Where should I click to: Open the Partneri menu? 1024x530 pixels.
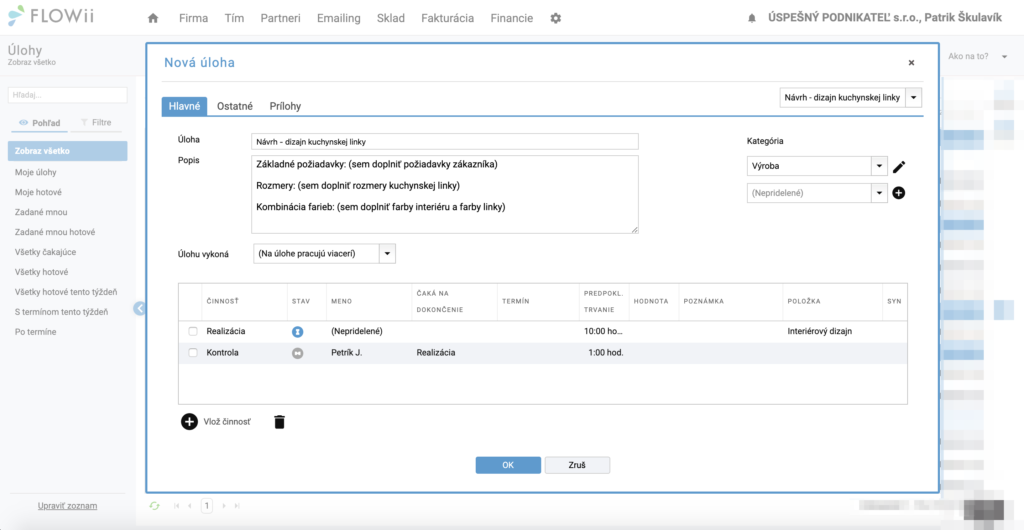(280, 18)
